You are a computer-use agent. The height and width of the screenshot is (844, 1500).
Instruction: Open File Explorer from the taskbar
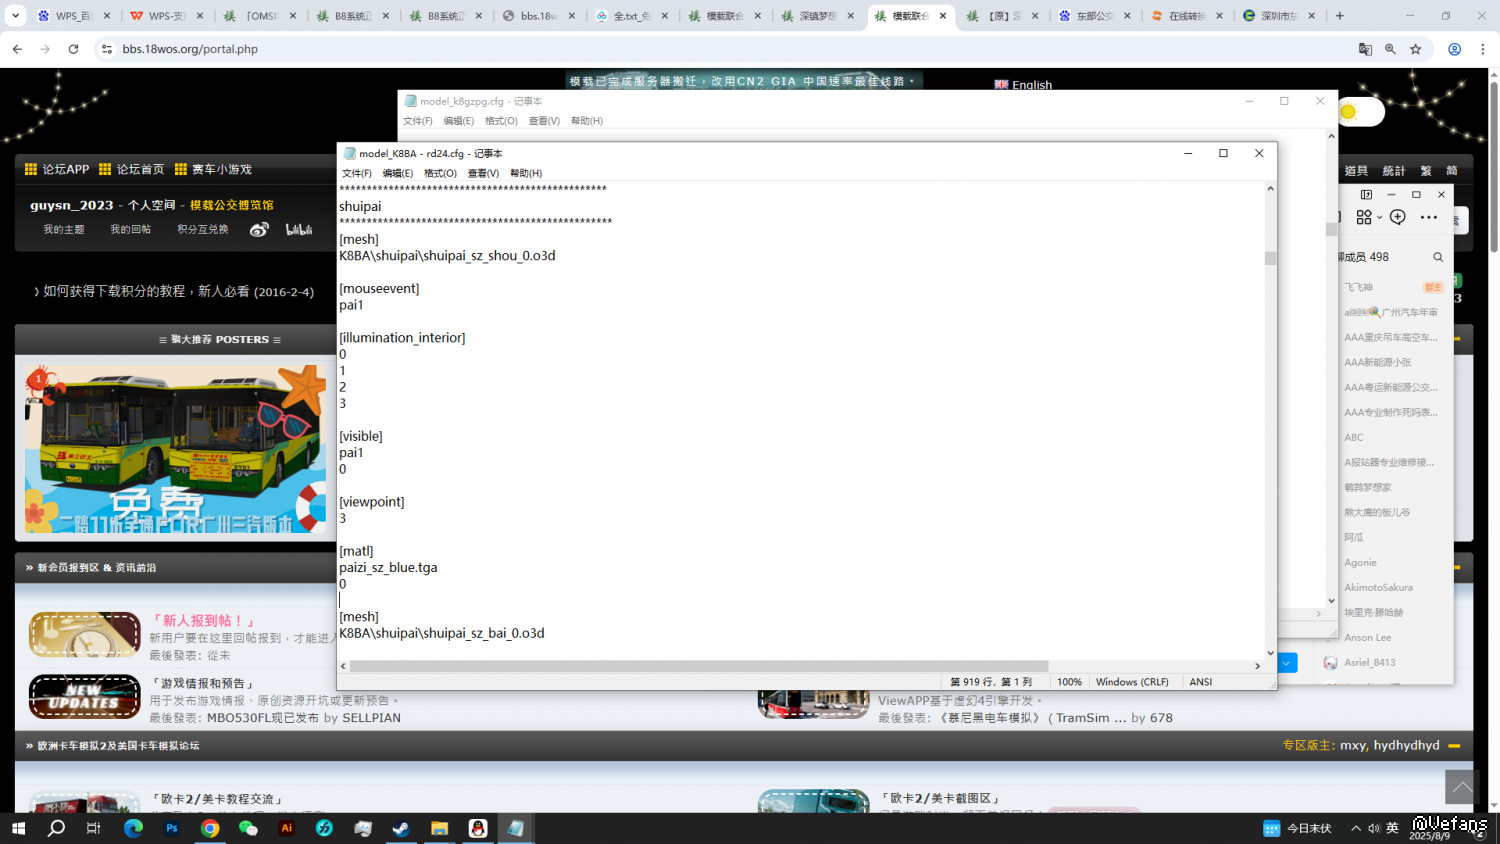439,828
